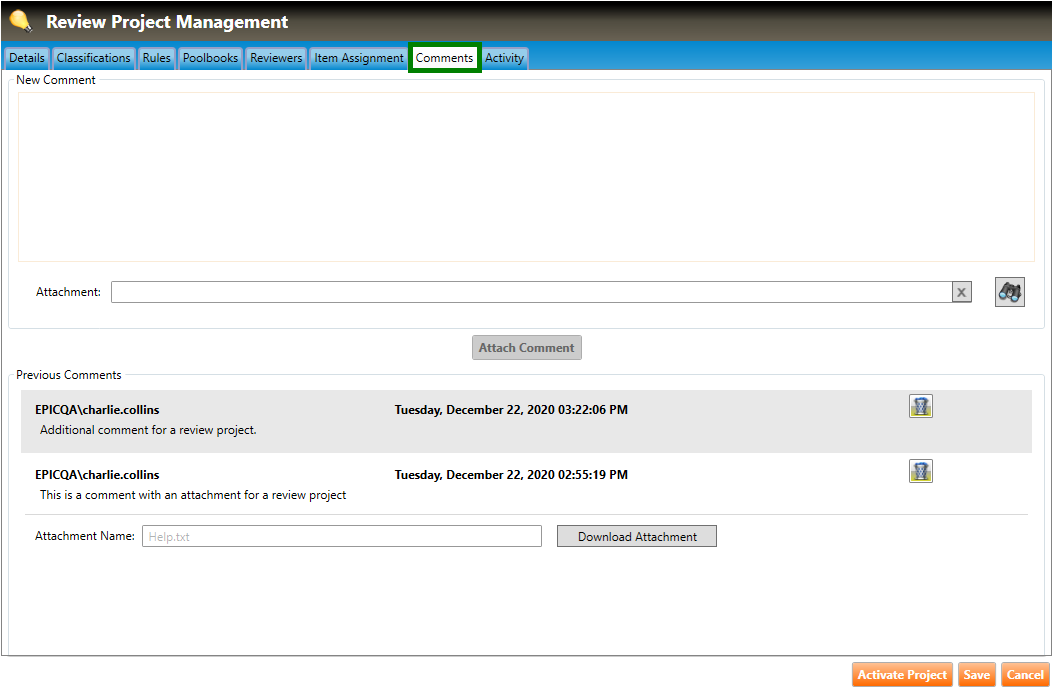Focus the Attachment path input field
This screenshot has width=1057, height=692.
[530, 292]
